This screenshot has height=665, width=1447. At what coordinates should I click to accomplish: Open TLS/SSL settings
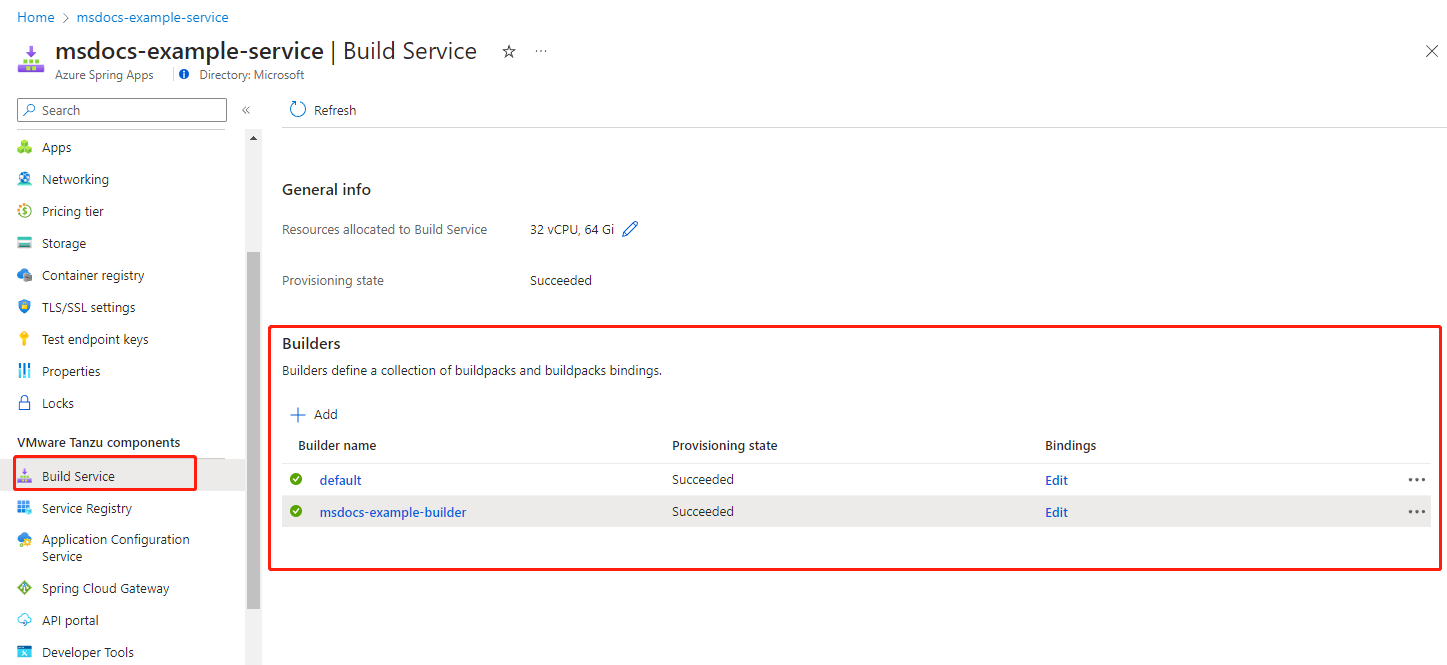[88, 308]
